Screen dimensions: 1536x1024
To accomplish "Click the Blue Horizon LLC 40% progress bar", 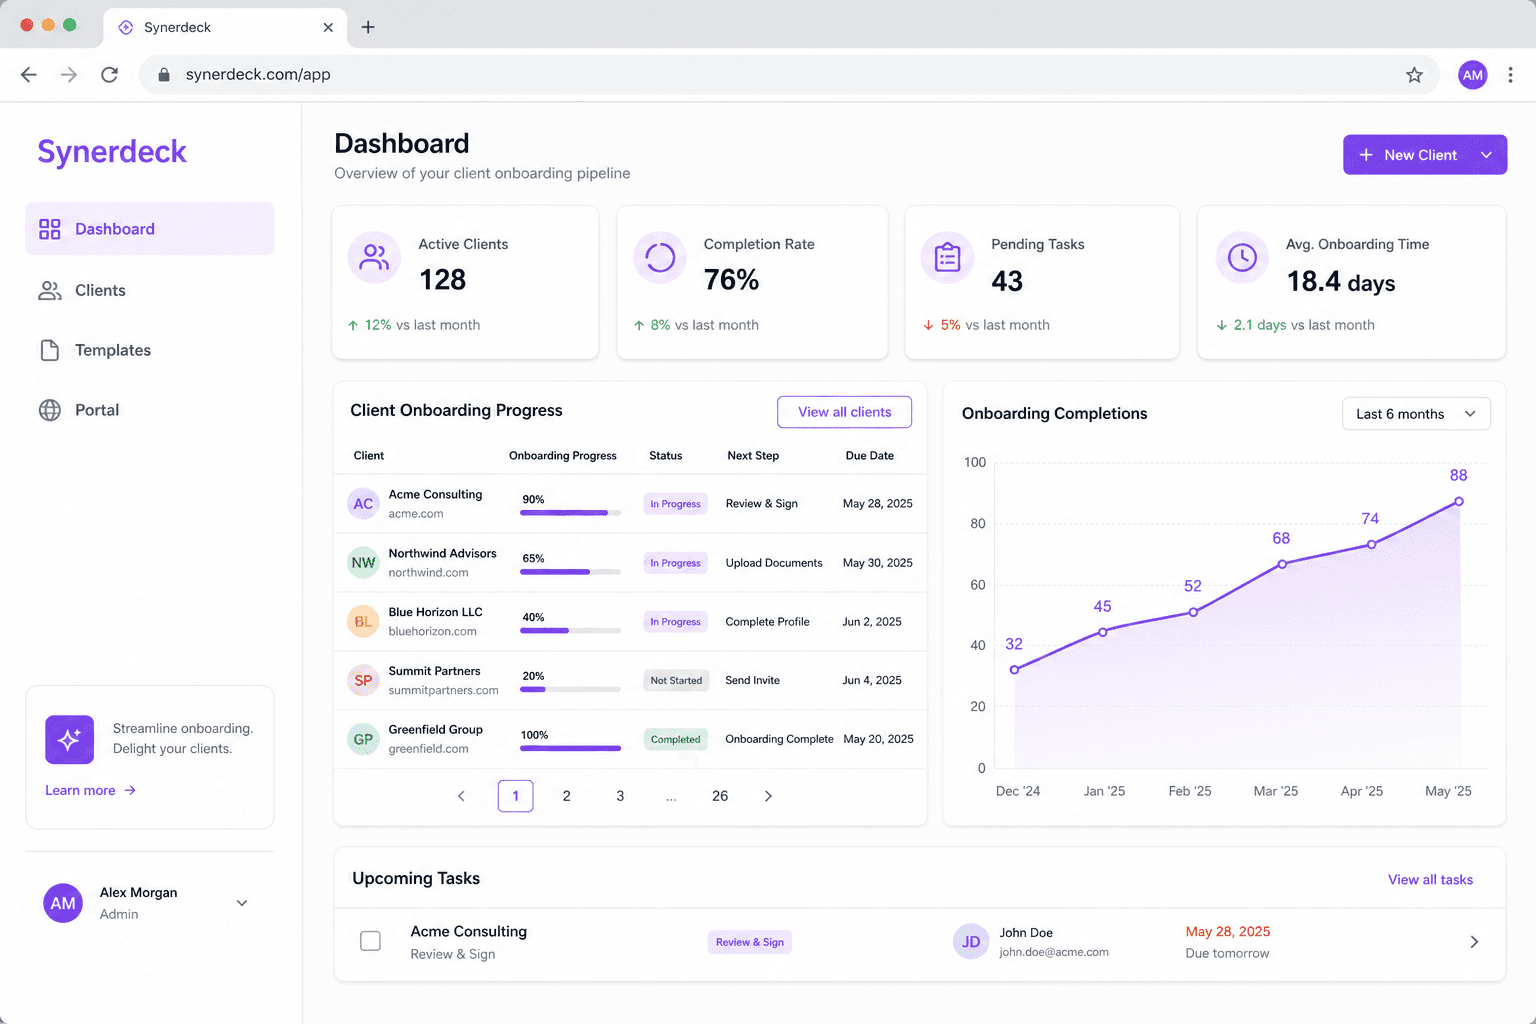I will (570, 630).
